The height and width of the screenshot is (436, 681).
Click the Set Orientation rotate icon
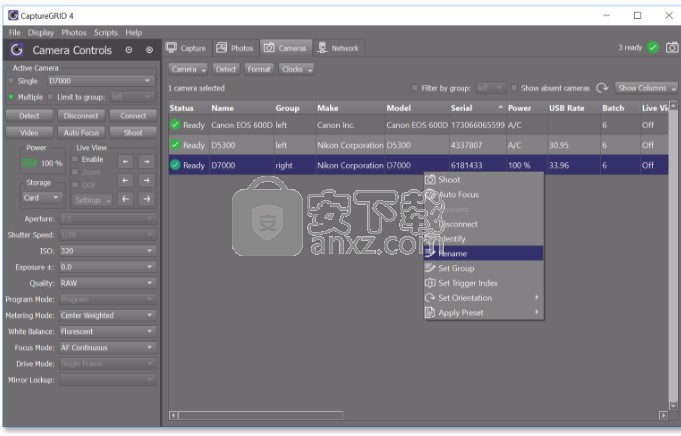pos(430,298)
